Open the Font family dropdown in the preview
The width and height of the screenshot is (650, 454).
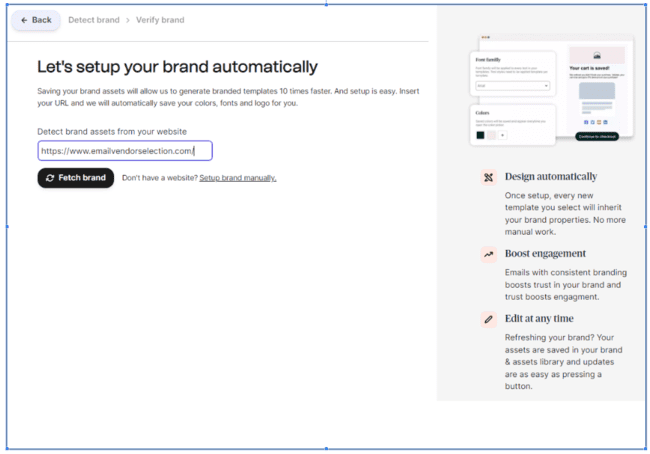tap(512, 86)
